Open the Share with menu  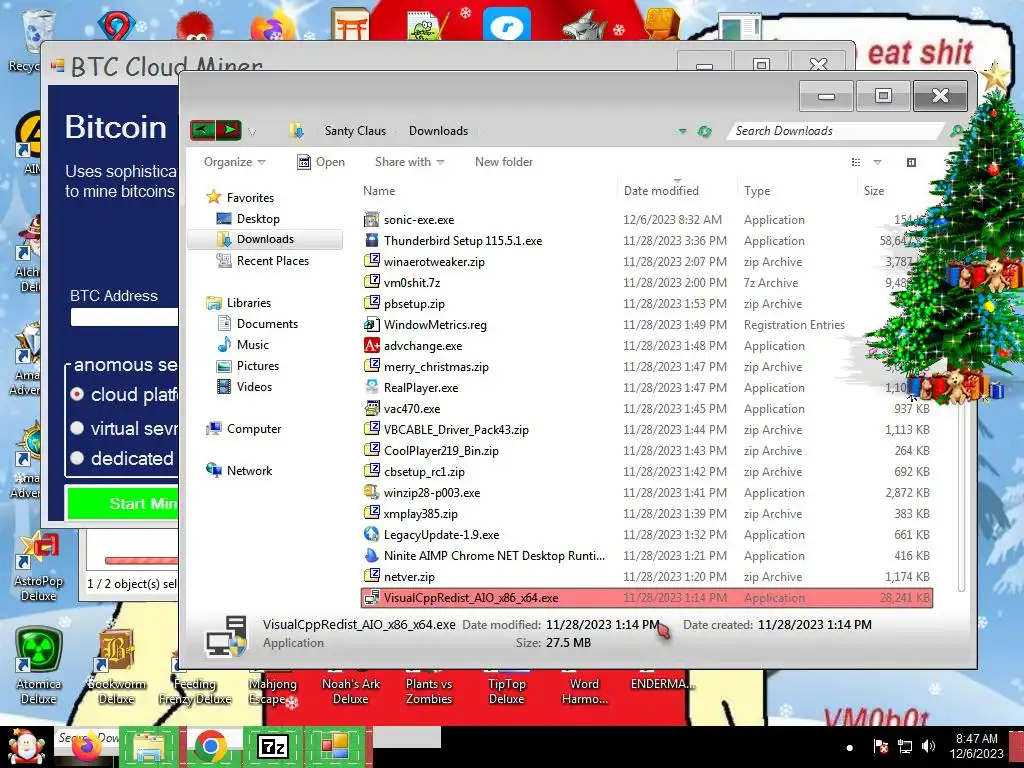tap(409, 162)
